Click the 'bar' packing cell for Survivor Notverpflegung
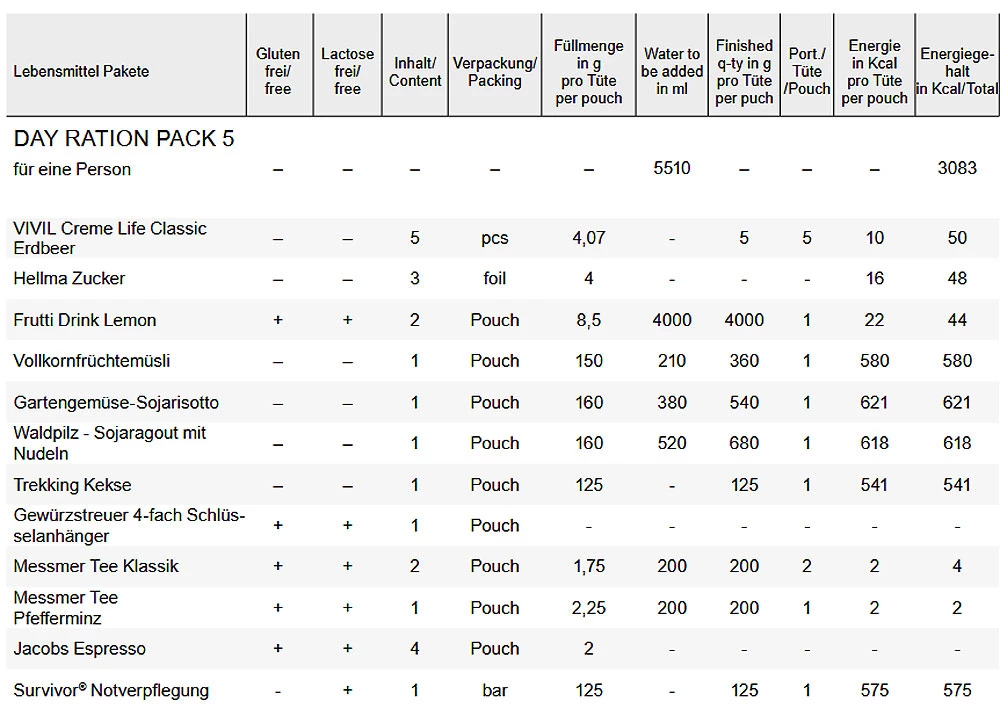 495,690
